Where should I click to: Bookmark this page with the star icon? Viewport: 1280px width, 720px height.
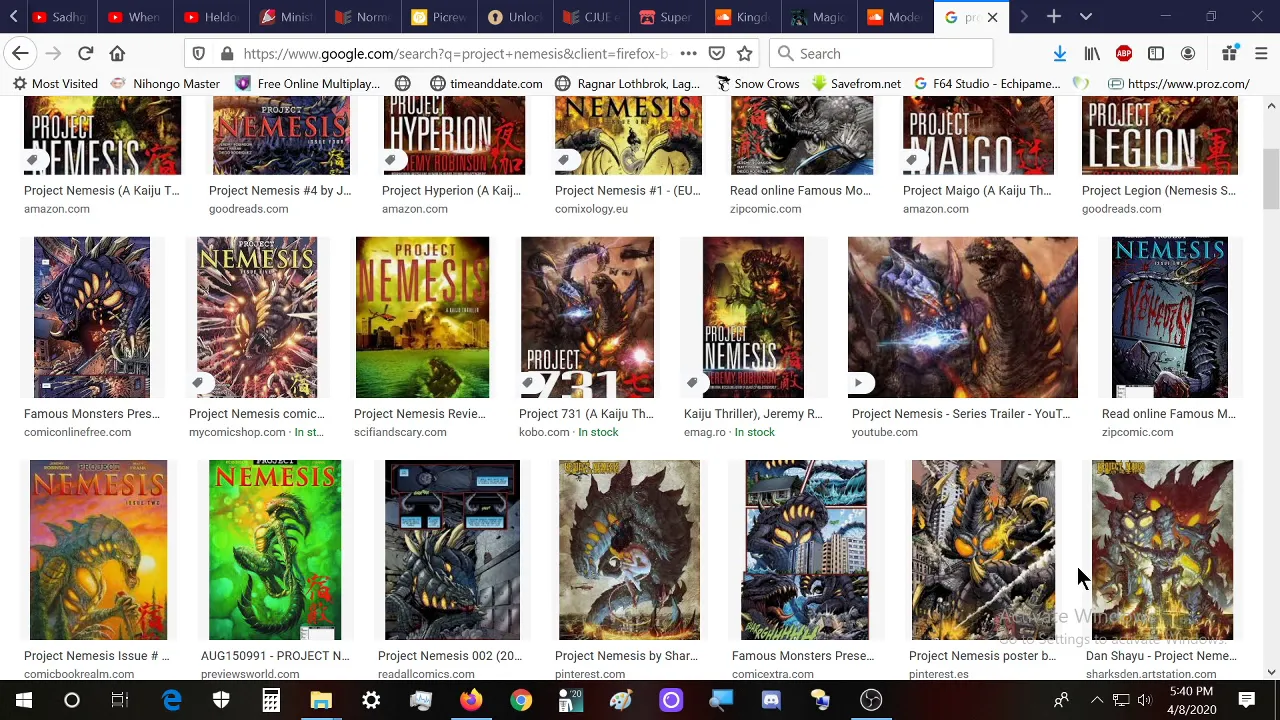point(744,53)
